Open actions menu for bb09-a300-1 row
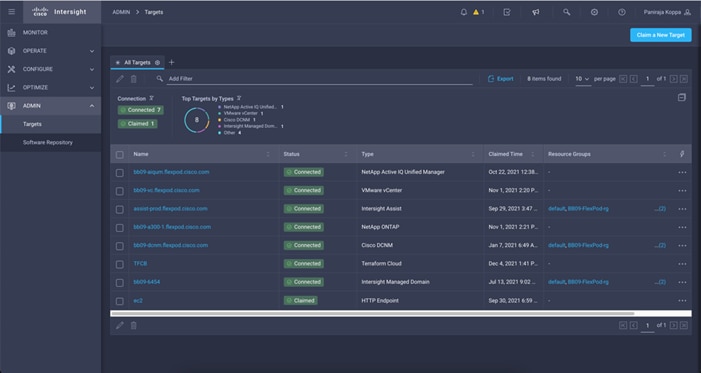This screenshot has height=373, width=701. pyautogui.click(x=682, y=227)
